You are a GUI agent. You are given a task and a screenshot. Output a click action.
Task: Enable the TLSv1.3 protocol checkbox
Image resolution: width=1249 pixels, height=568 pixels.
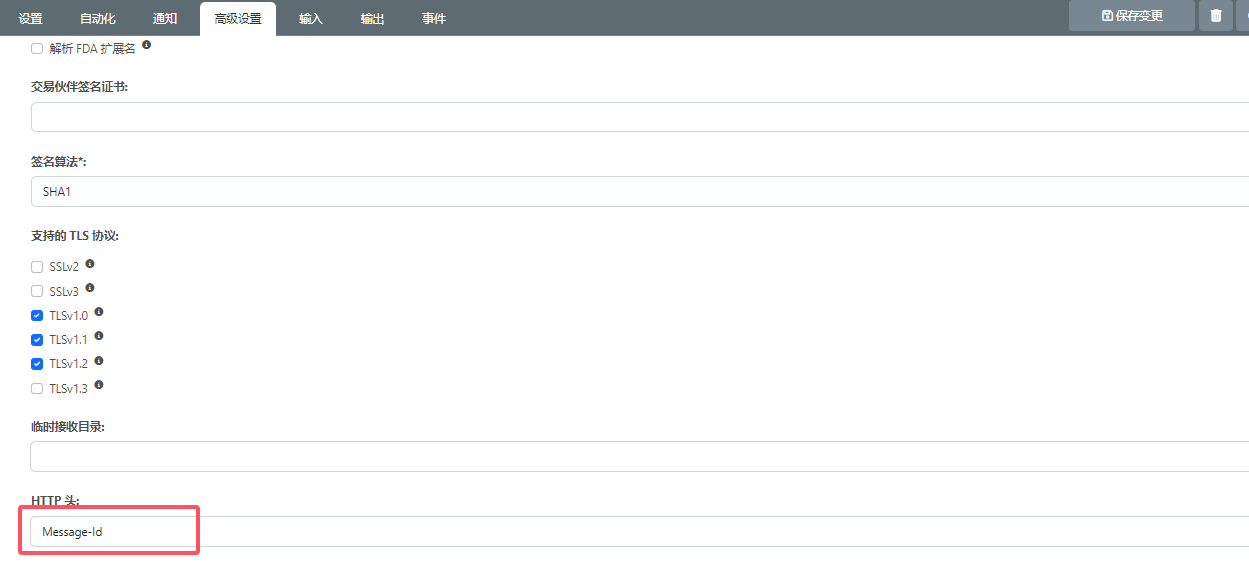pyautogui.click(x=37, y=388)
